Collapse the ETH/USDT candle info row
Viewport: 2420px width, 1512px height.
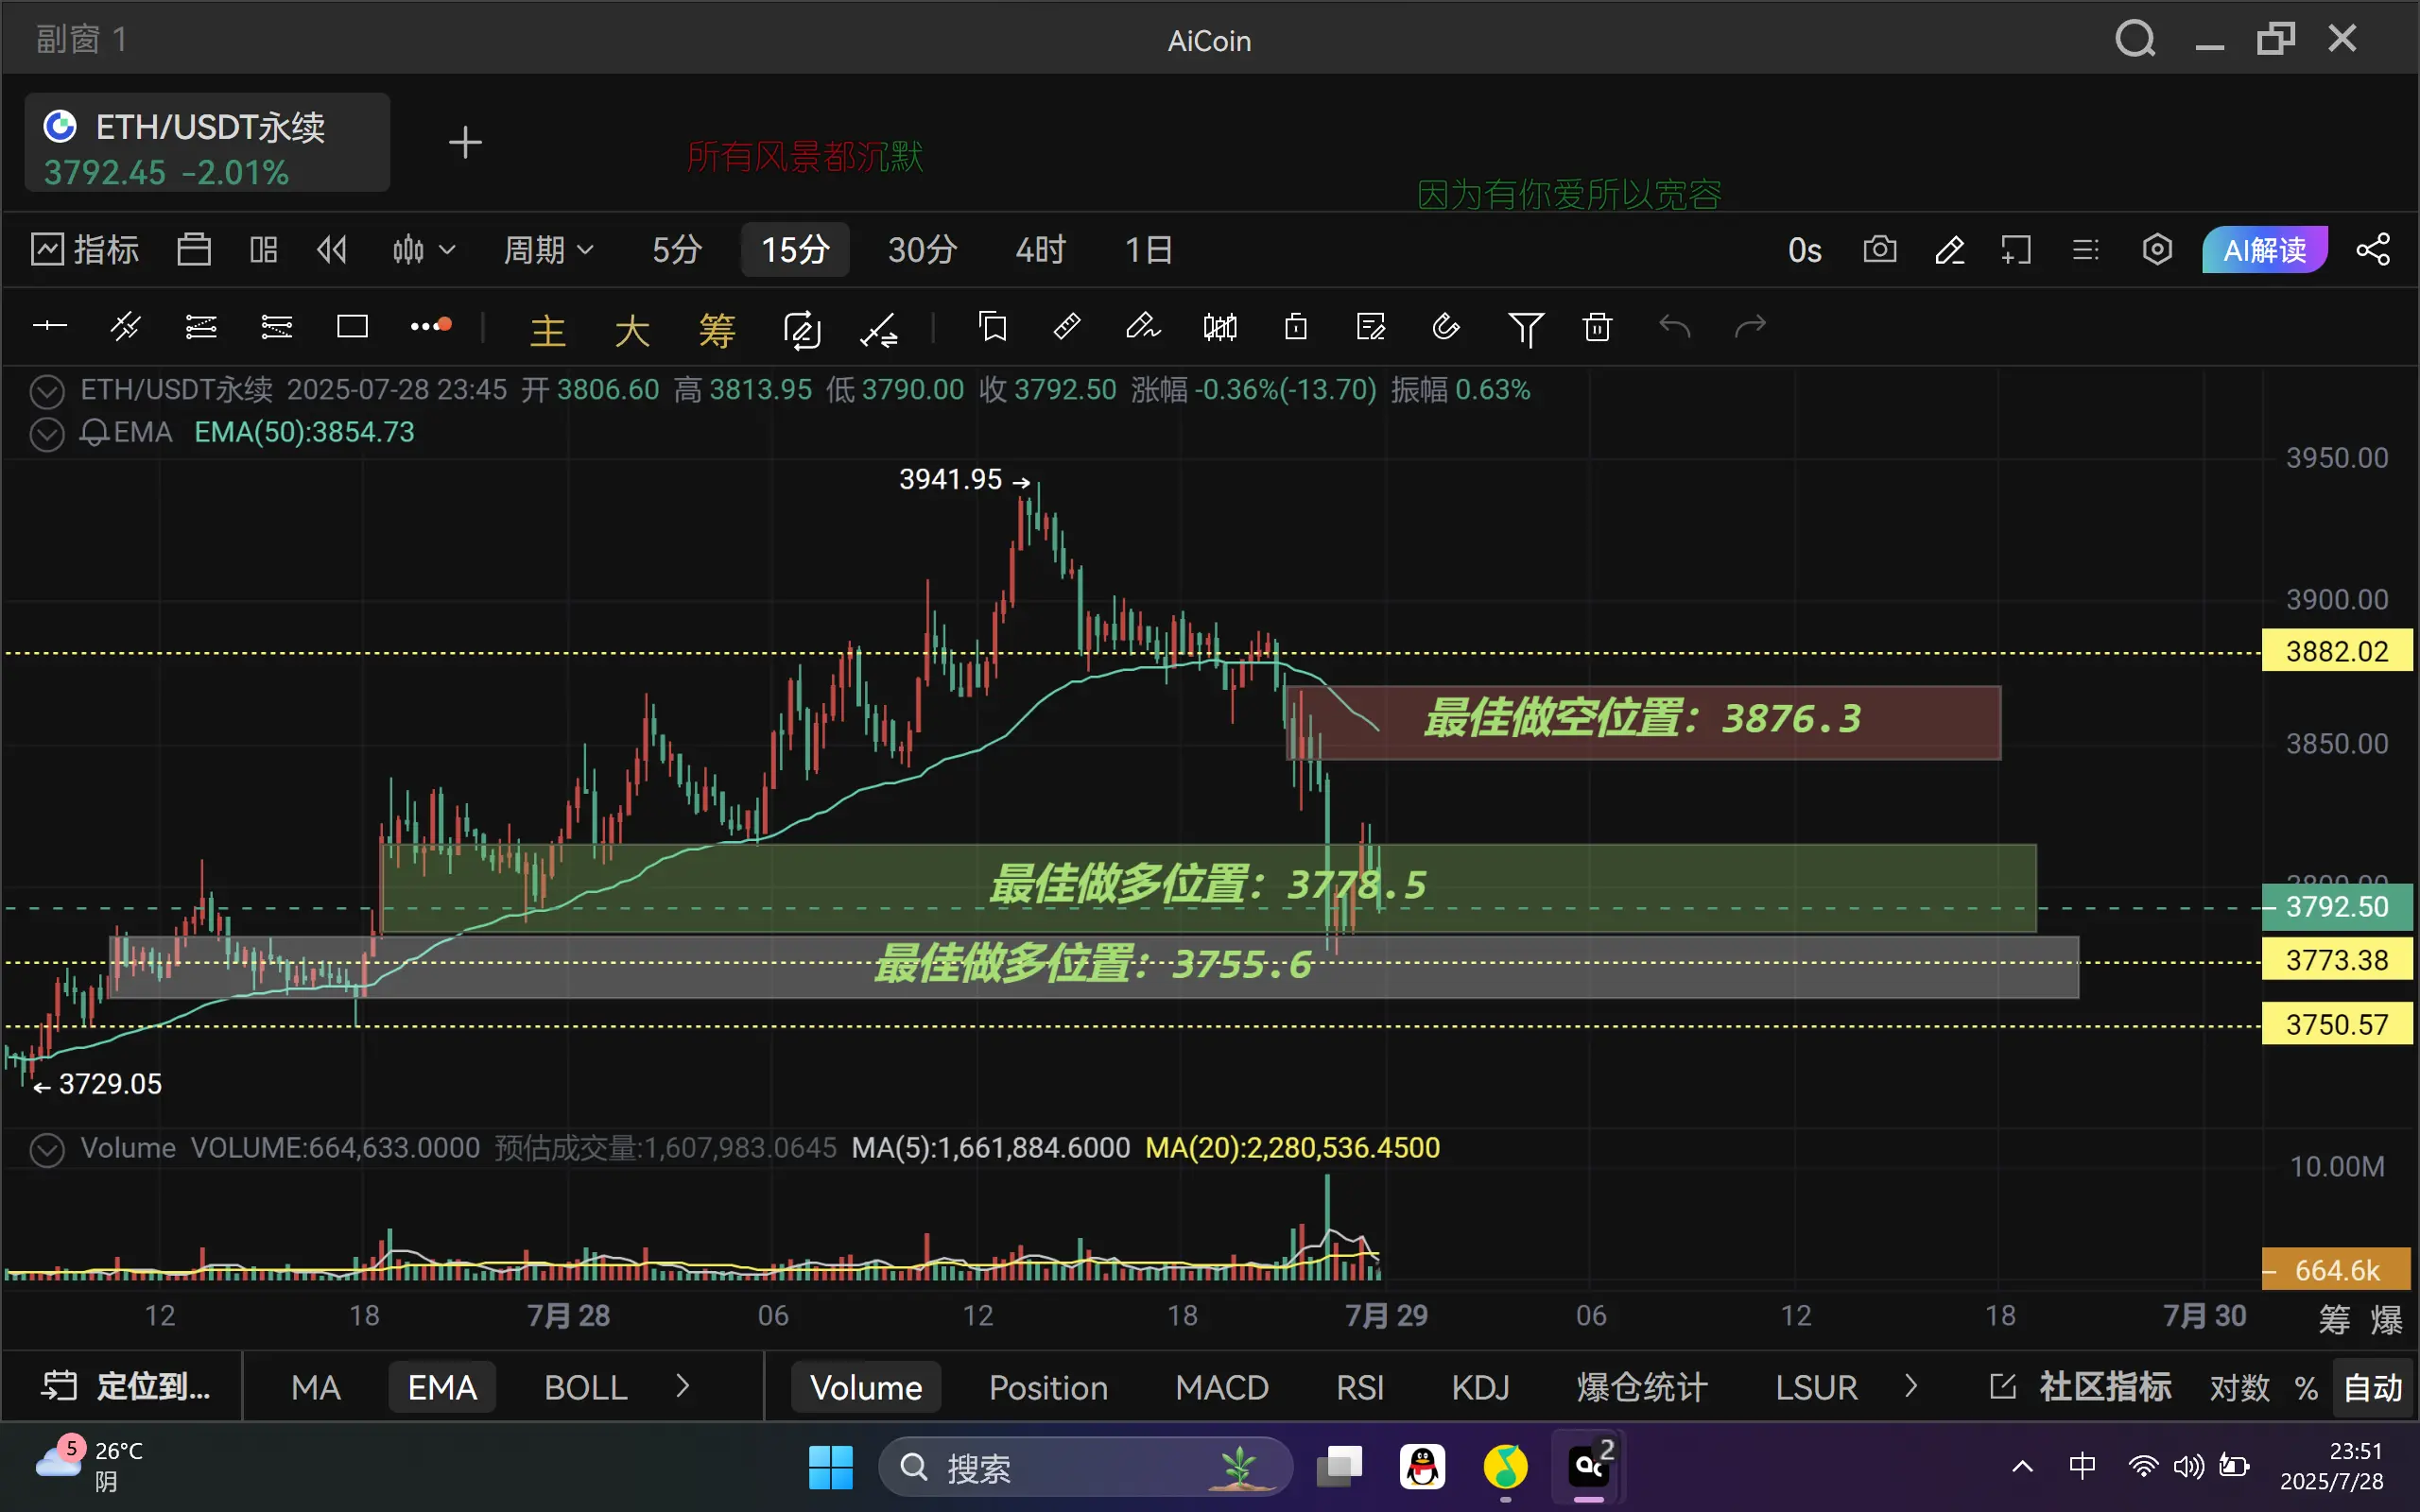pos(47,391)
